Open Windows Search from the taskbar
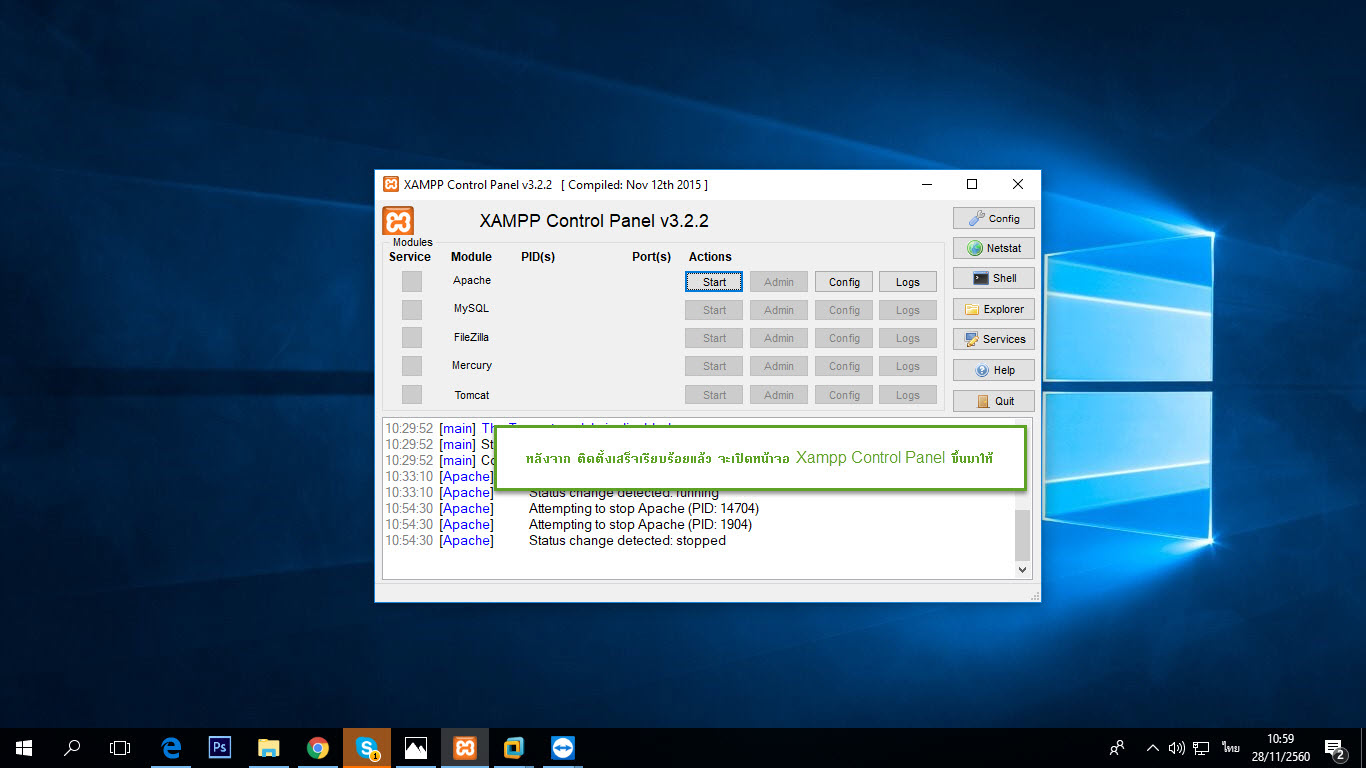The width and height of the screenshot is (1366, 768). pos(72,748)
